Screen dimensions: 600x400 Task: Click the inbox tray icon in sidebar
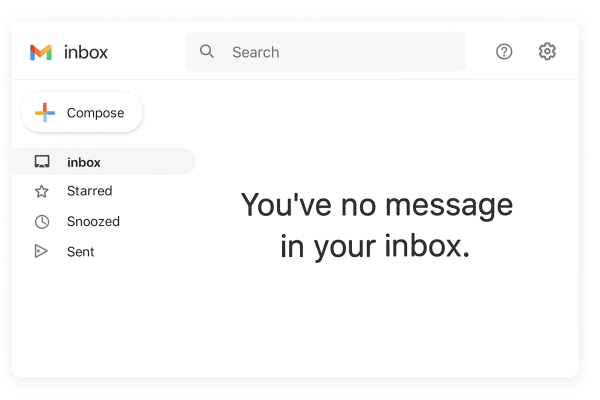pos(42,162)
